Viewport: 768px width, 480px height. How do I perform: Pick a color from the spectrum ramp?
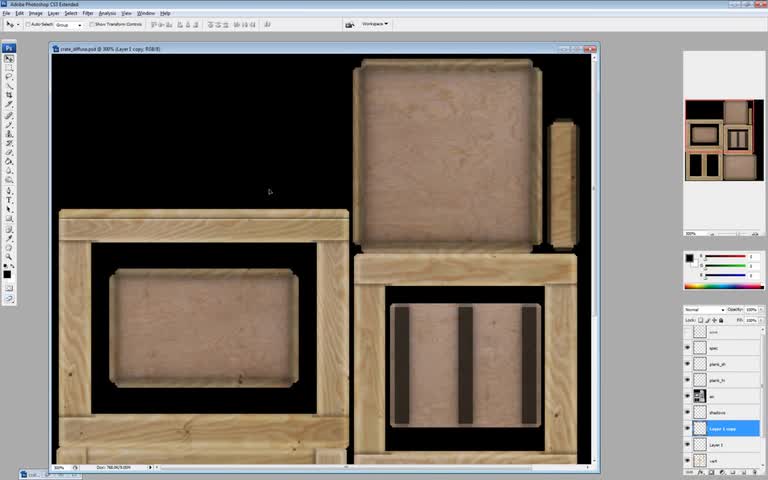[x=723, y=287]
